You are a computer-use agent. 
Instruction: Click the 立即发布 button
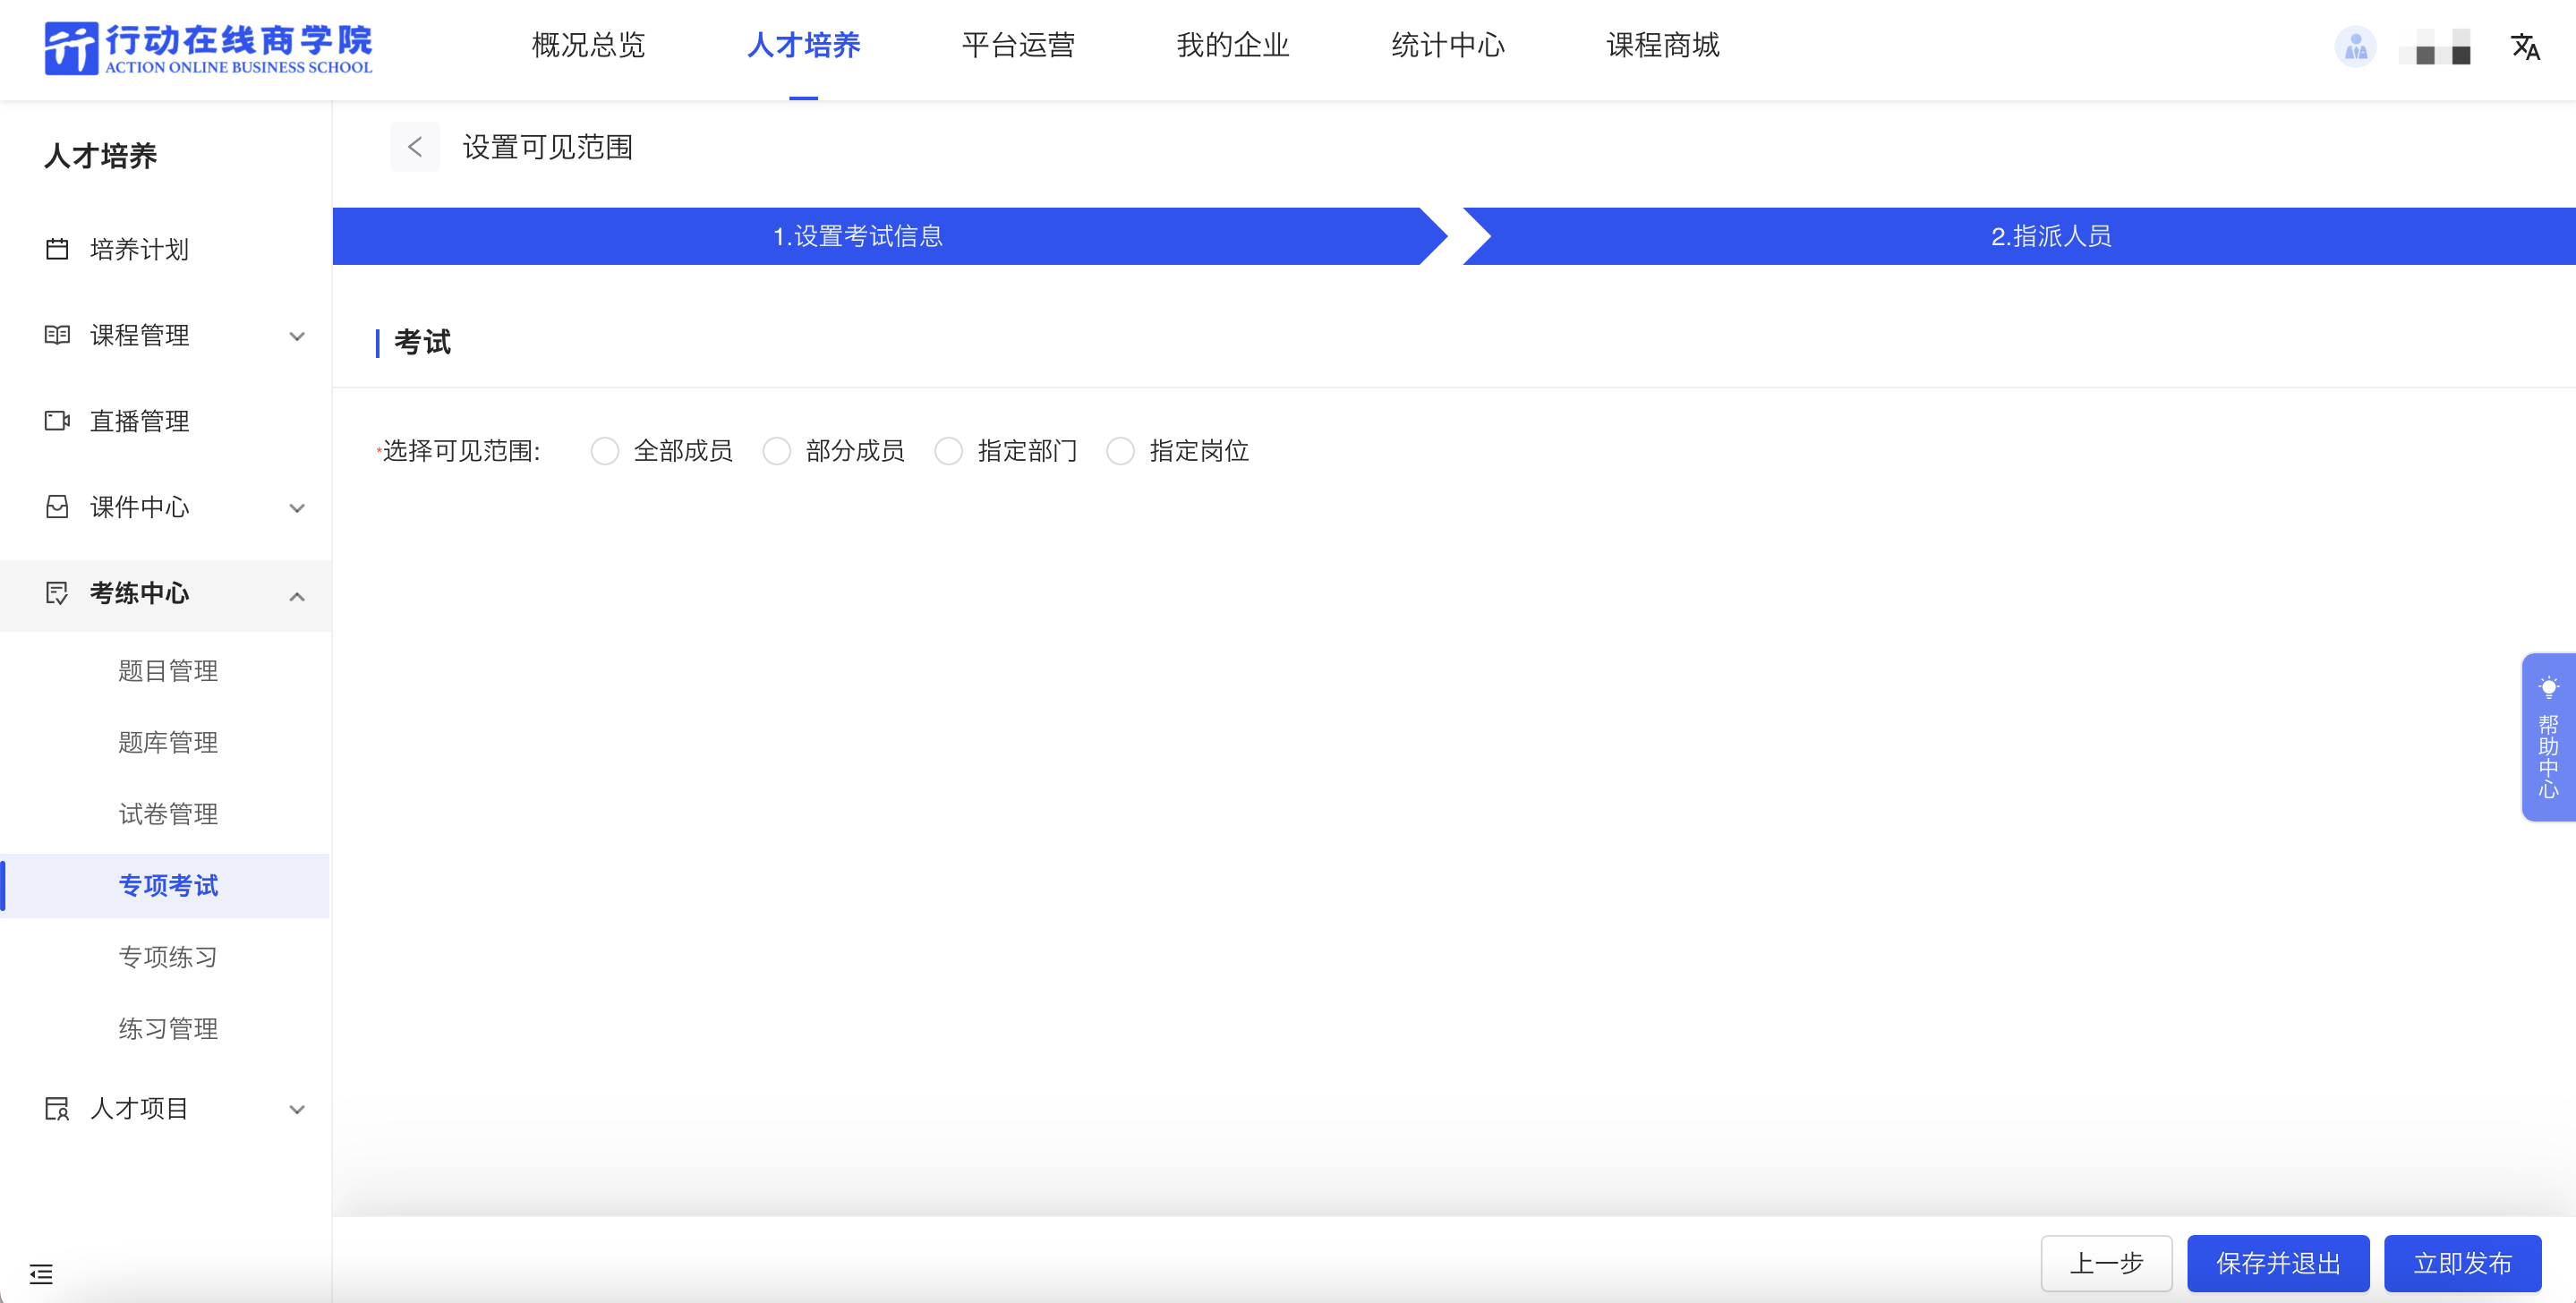point(2462,1263)
